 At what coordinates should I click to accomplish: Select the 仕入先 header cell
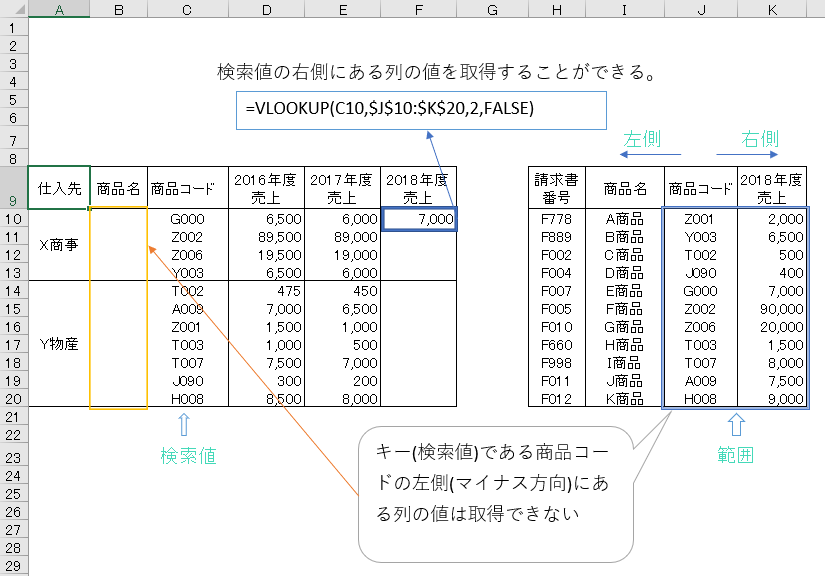[x=59, y=188]
